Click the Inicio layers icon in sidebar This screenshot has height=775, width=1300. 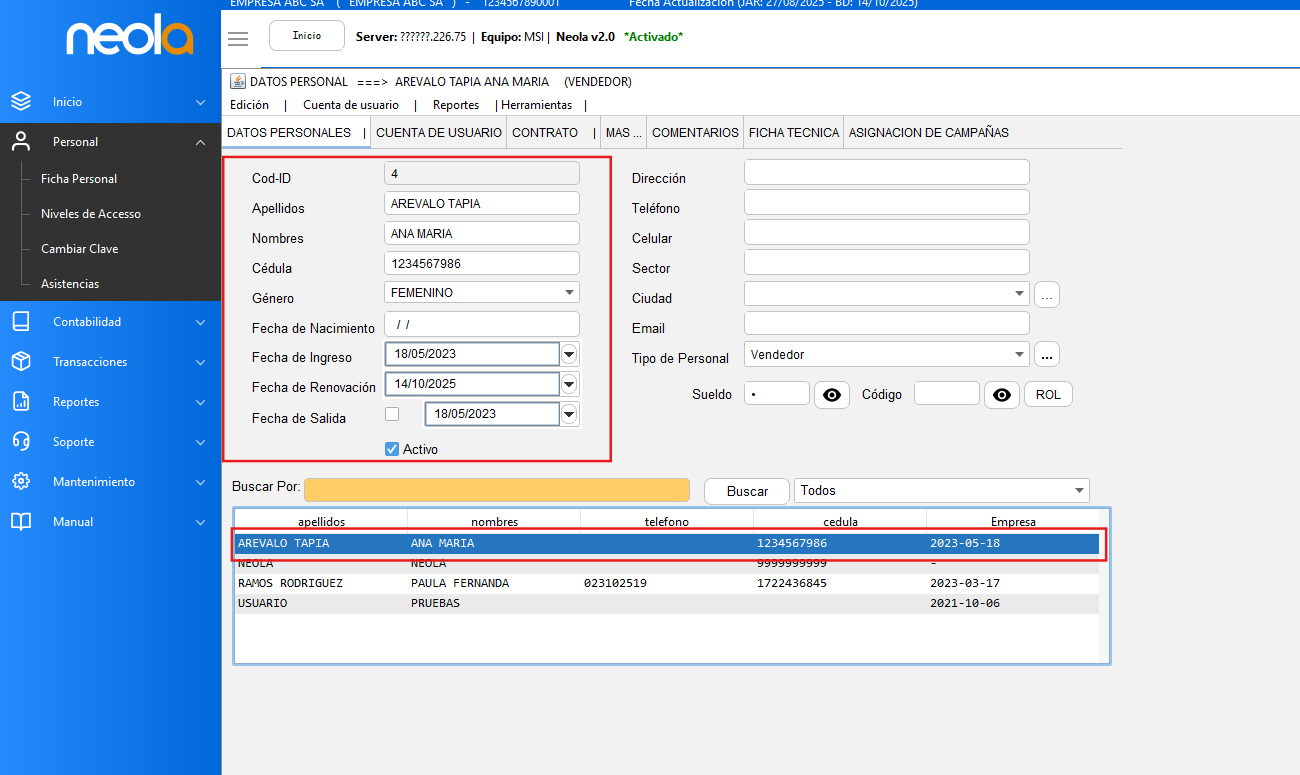tap(21, 101)
